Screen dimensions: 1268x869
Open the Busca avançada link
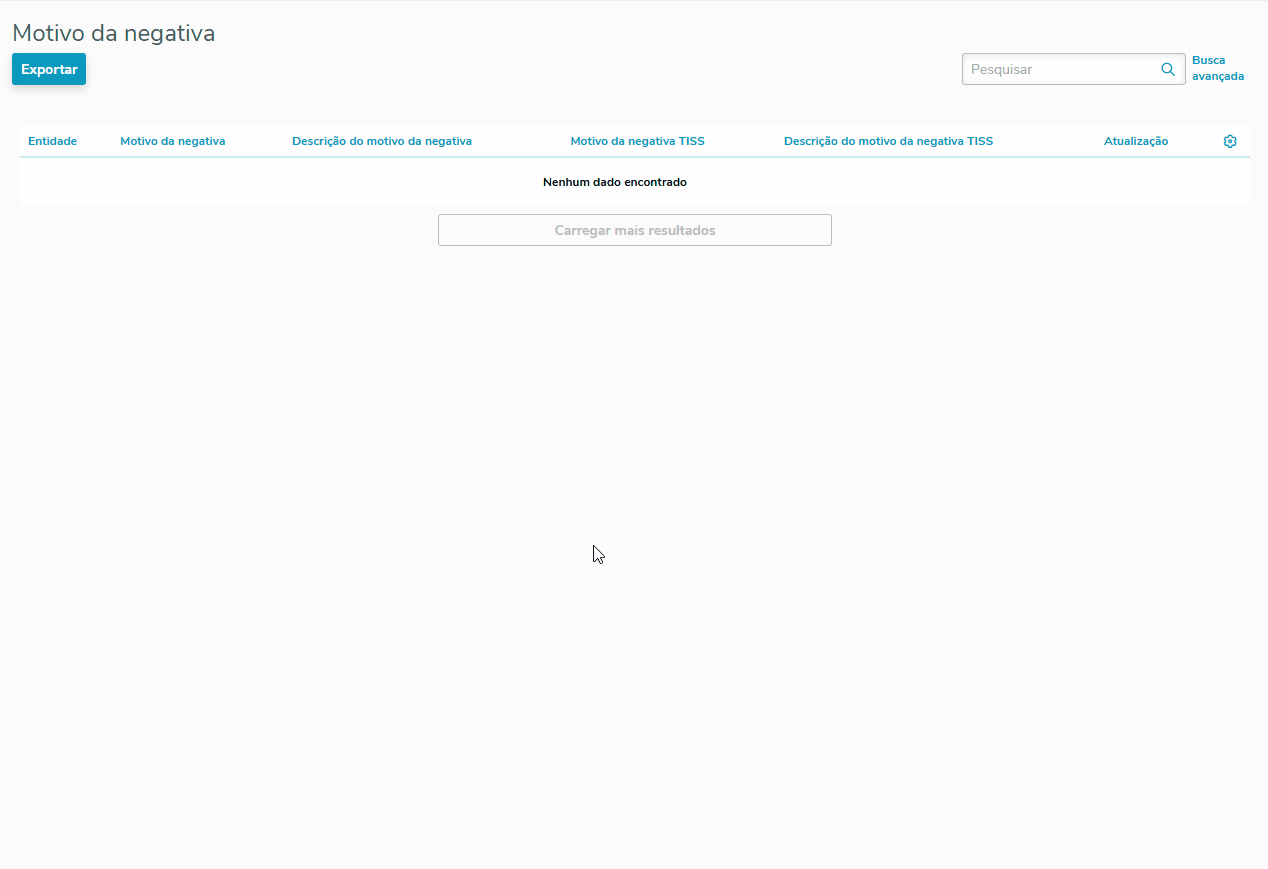click(1218, 68)
